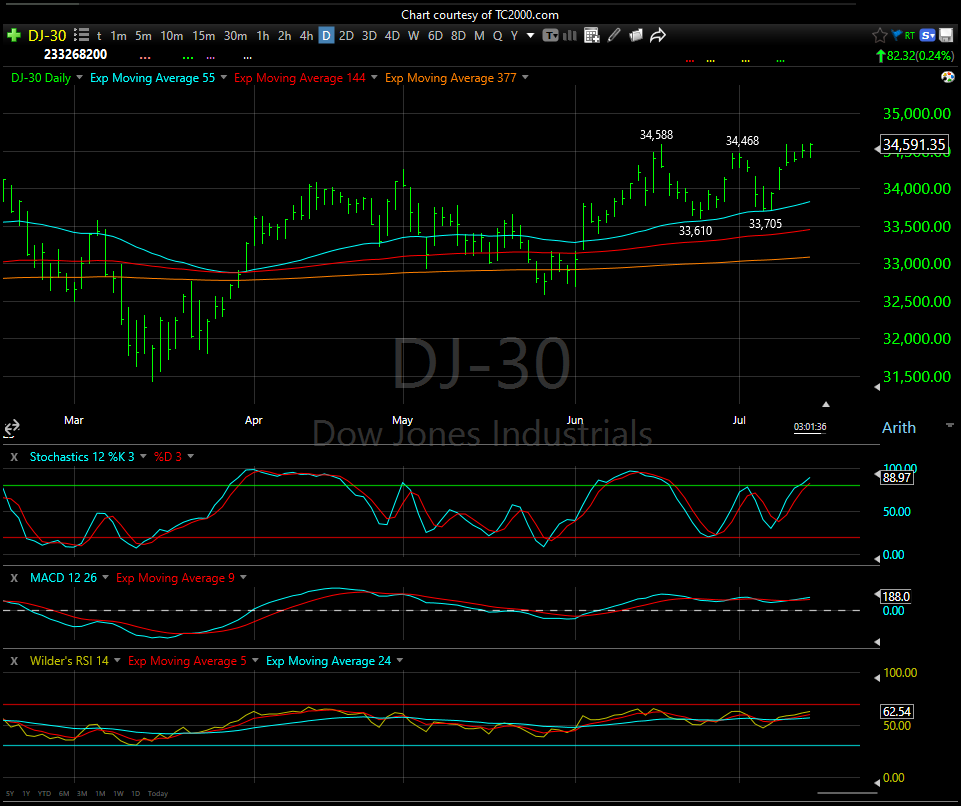961x806 pixels.
Task: Click the 03:01:36 countdown timer
Action: (x=810, y=427)
